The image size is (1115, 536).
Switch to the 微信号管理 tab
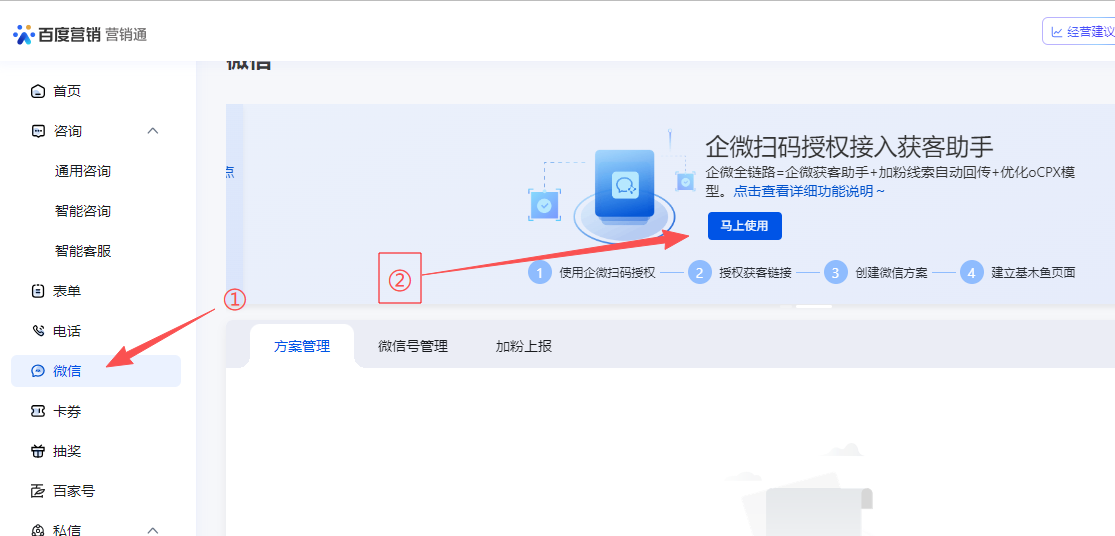412,346
